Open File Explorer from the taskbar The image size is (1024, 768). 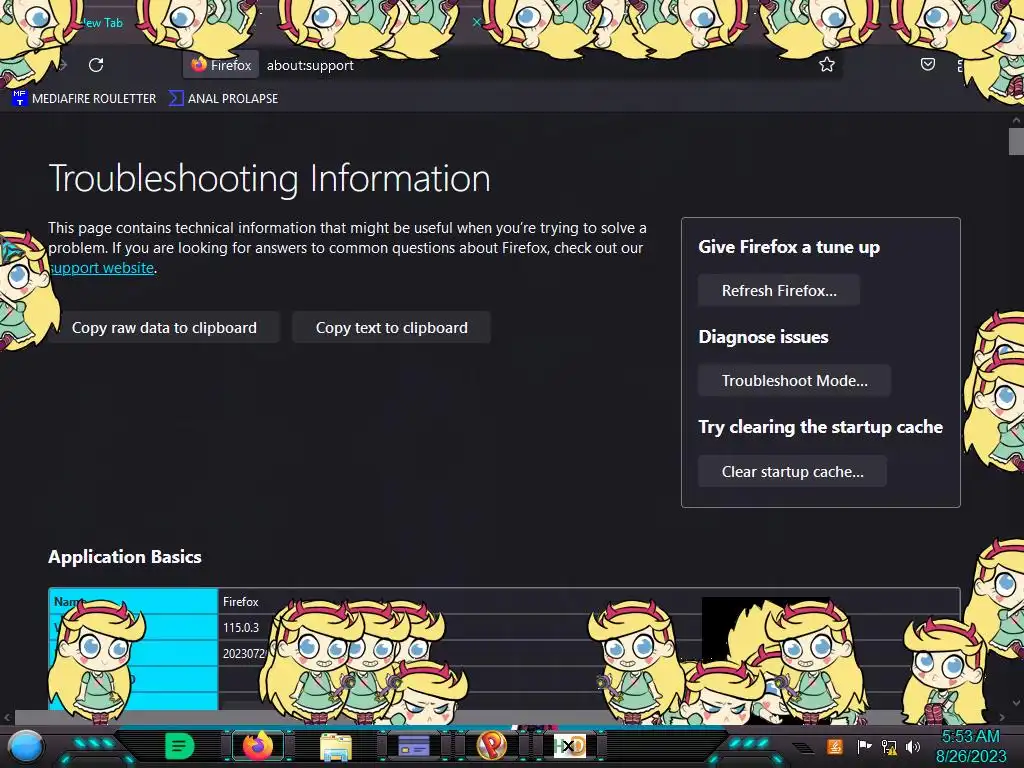click(x=336, y=746)
